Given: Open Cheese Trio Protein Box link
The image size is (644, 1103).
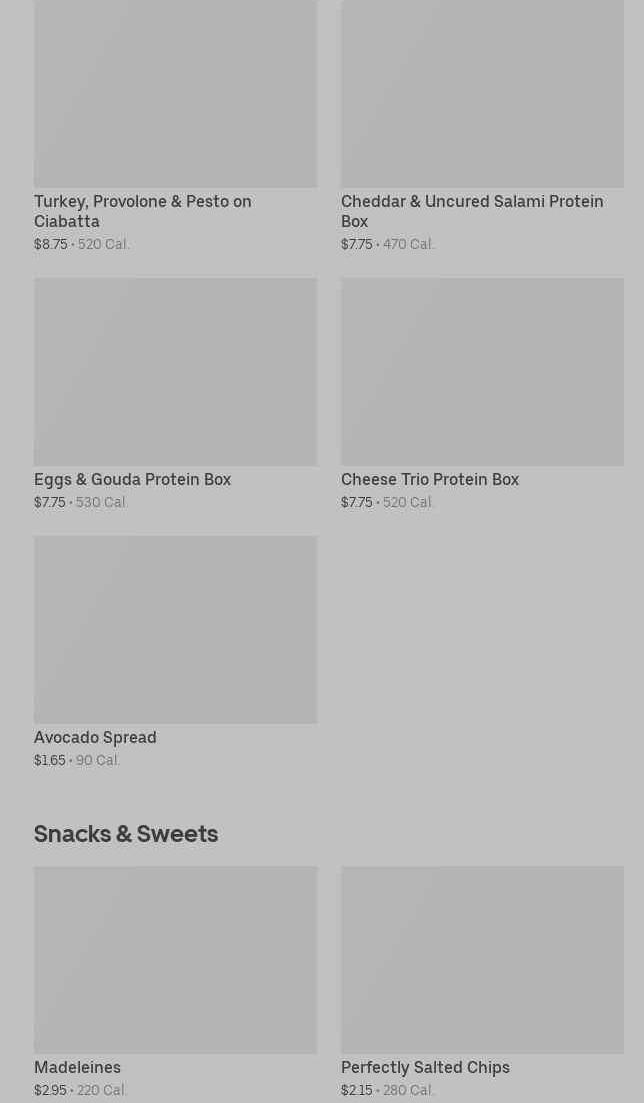Looking at the screenshot, I should (x=429, y=480).
